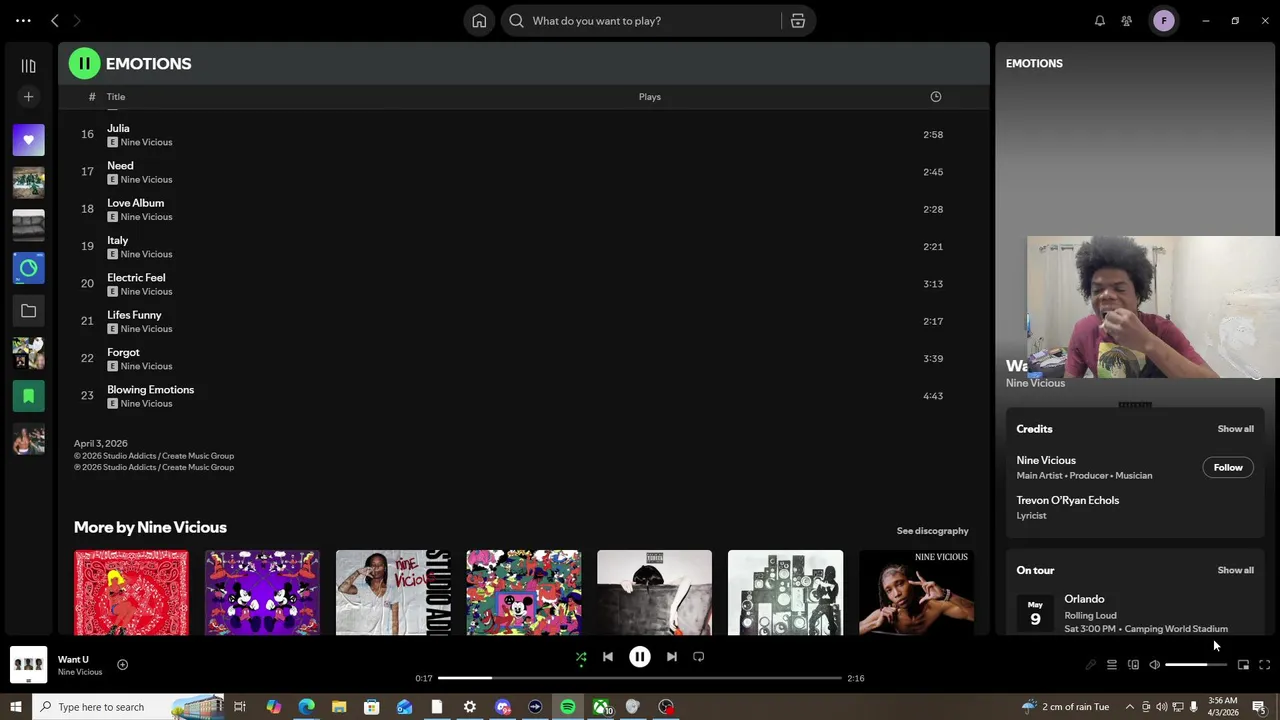This screenshot has height=720, width=1280.
Task: Click More by Nine Vicious heading
Action: (x=150, y=527)
